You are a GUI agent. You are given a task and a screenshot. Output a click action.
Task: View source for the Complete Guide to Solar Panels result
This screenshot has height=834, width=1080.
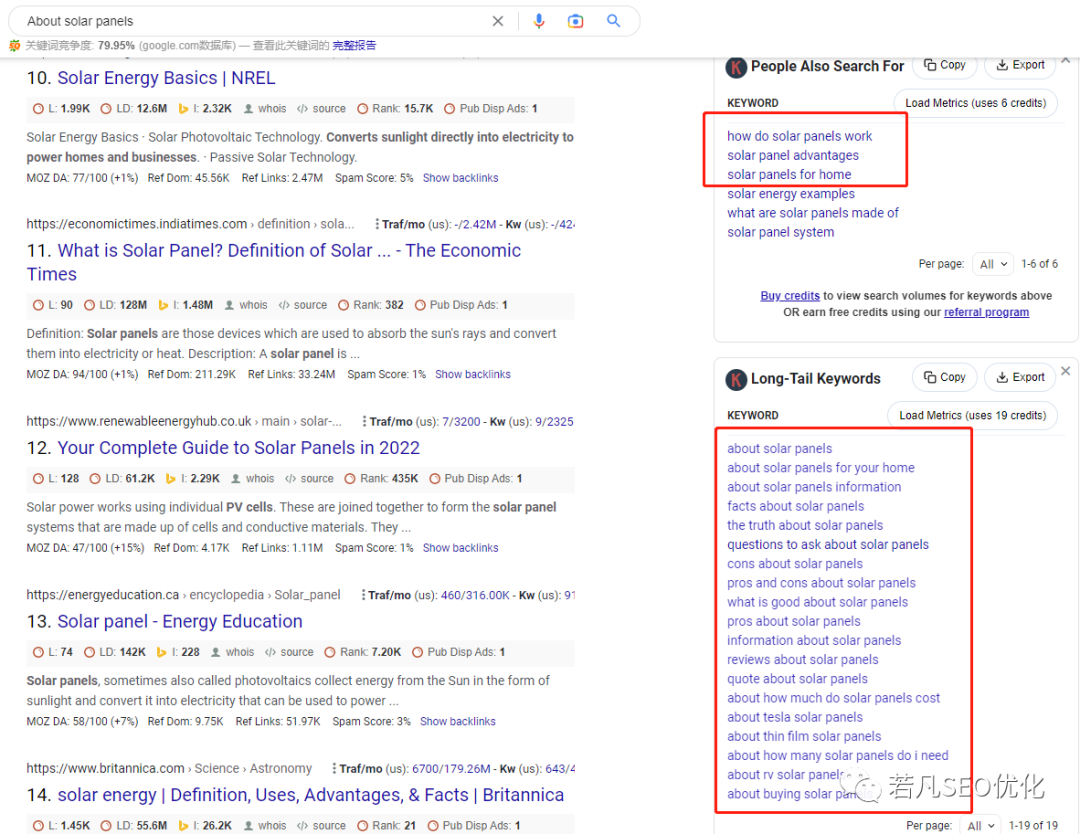click(x=309, y=479)
